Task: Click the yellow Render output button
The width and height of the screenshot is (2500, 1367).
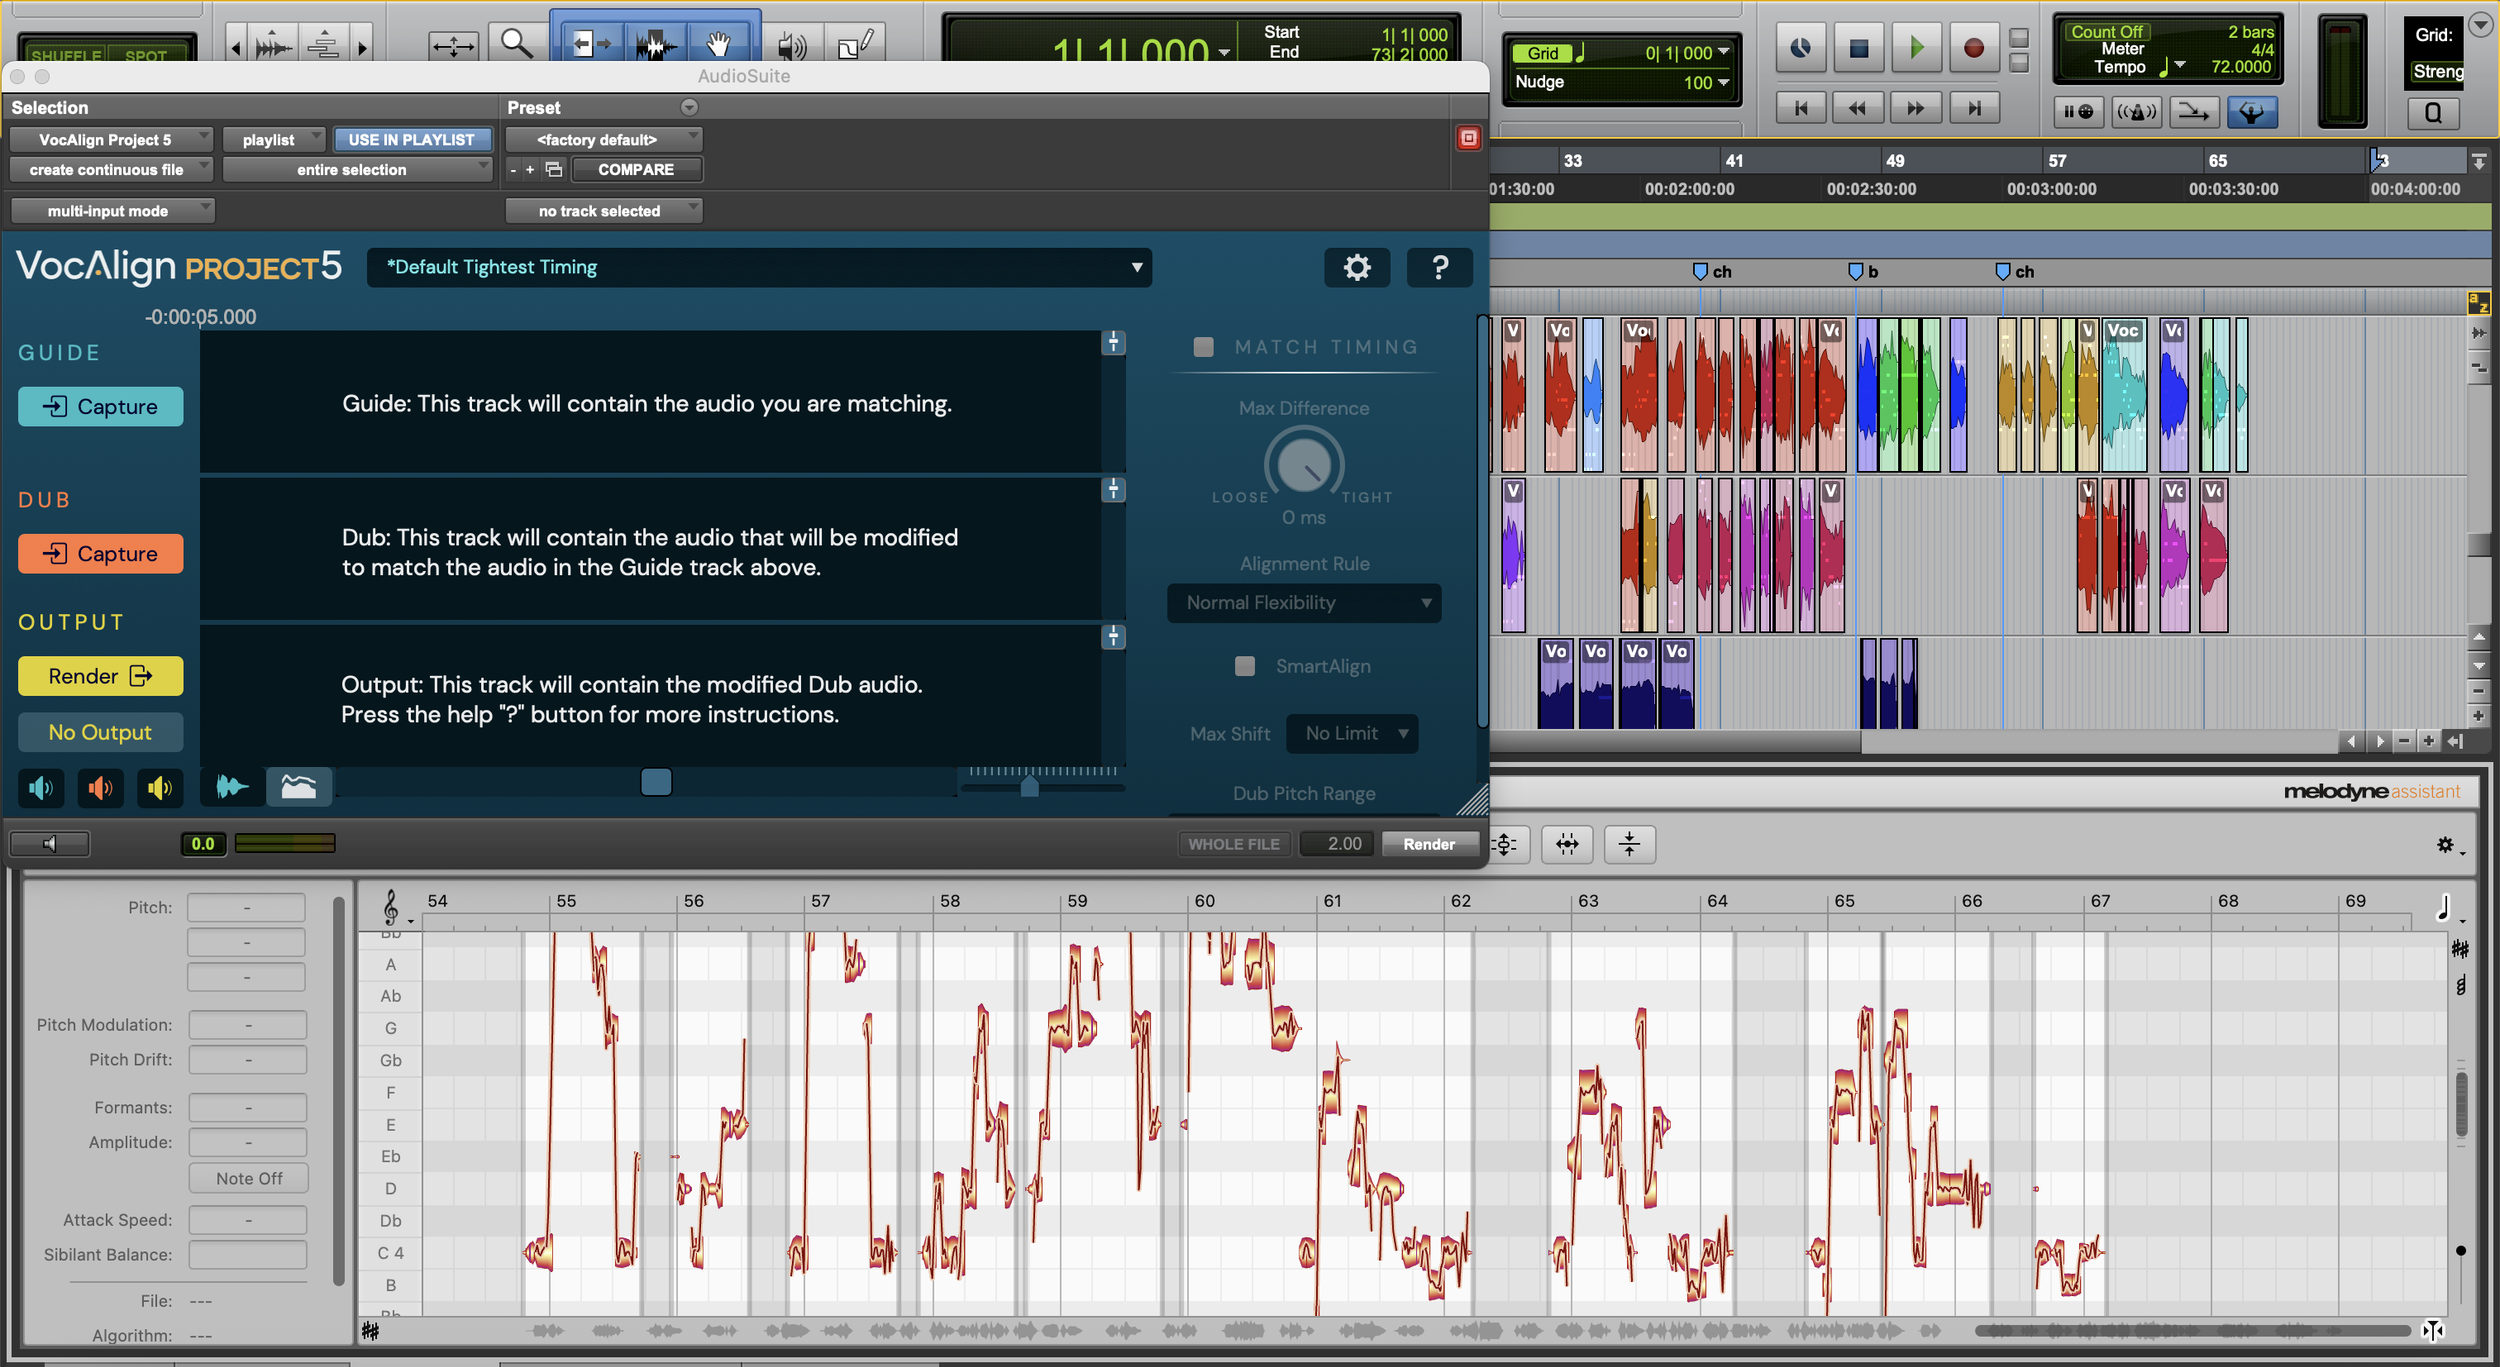Action: coord(101,676)
